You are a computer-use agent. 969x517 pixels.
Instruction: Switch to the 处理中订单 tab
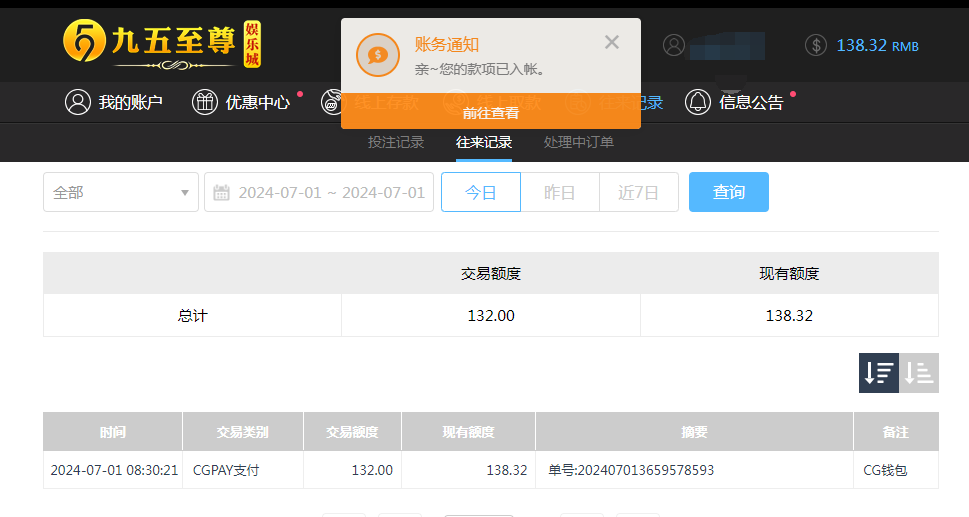pyautogui.click(x=579, y=142)
